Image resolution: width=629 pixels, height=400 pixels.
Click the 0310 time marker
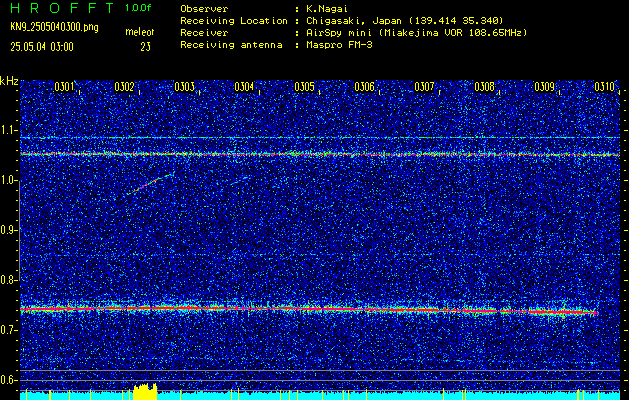coord(605,87)
